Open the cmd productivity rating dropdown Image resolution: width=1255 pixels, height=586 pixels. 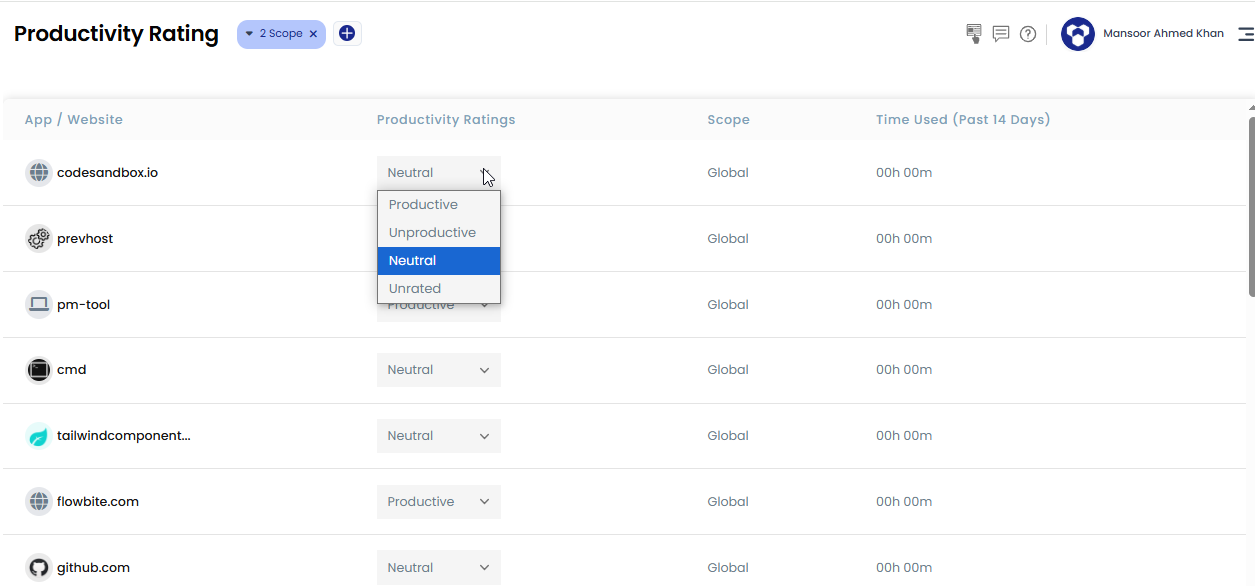[438, 369]
